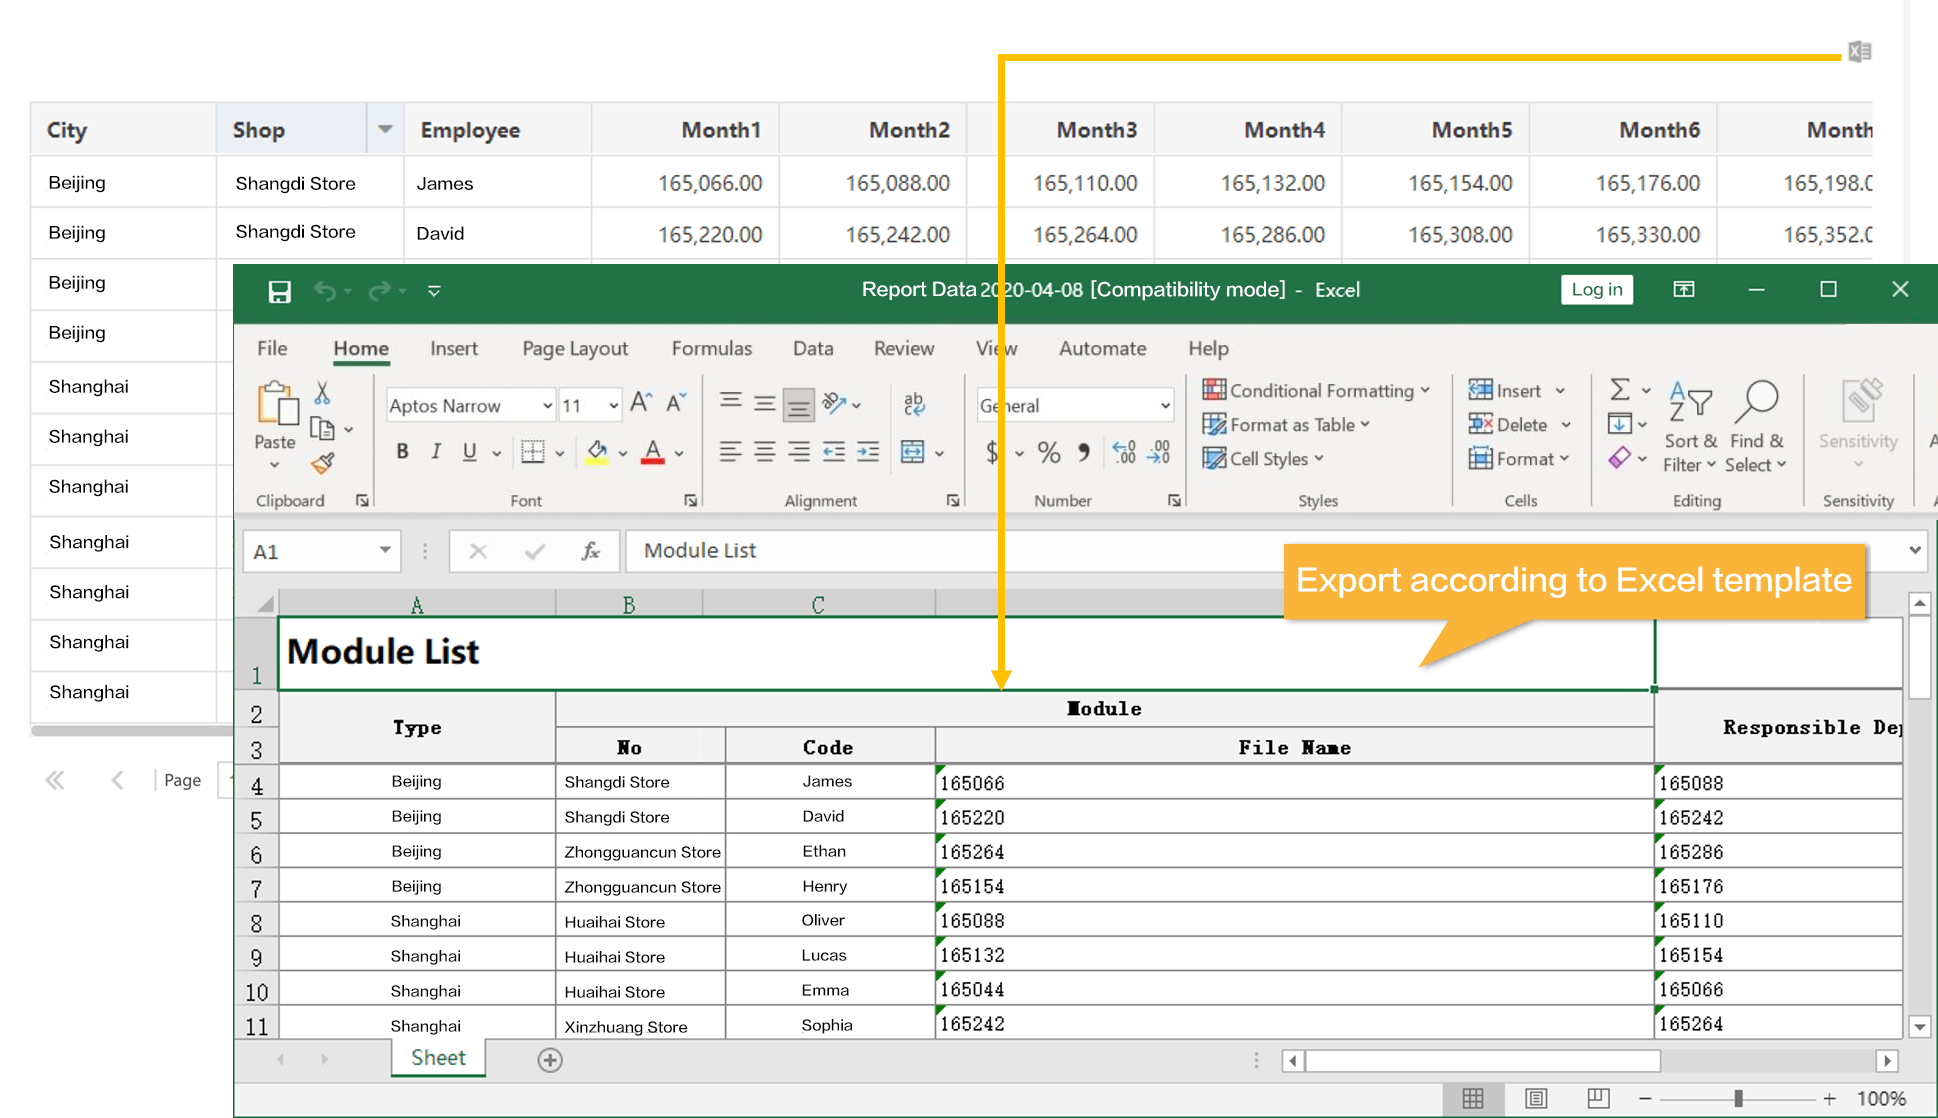
Task: Toggle Underline formatting
Action: 469,452
